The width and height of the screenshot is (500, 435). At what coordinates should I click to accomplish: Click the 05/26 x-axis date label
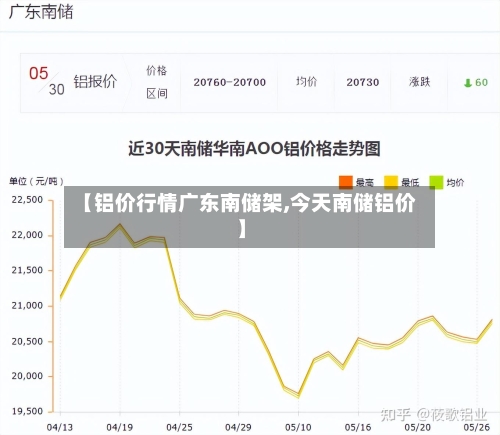[x=477, y=427]
